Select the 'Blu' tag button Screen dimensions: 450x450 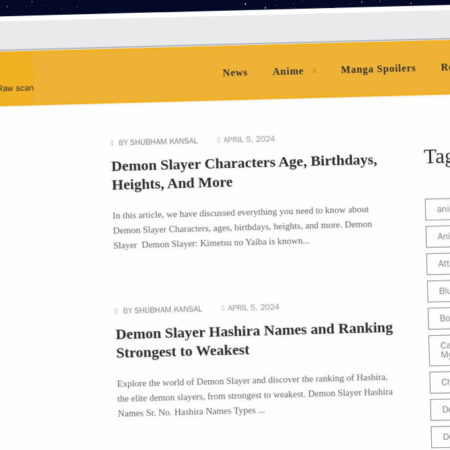coord(439,291)
